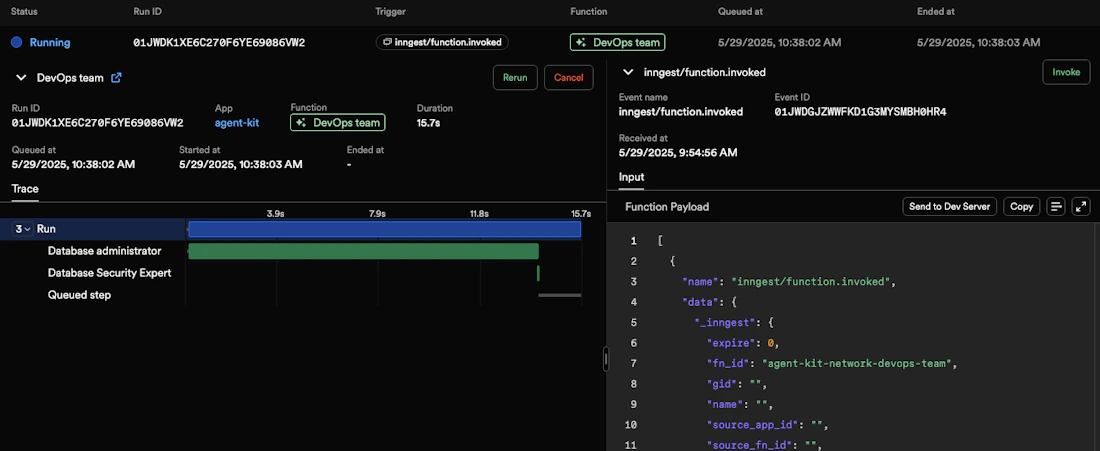Select the Input tab
Screen dimensions: 1100x451
[x=631, y=177]
